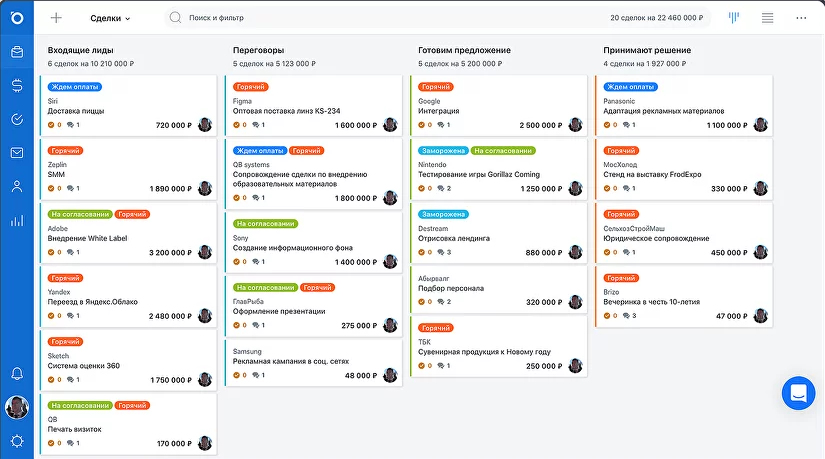Click comments icon on Отрисовка лендинга card
This screenshot has width=825, height=459.
[x=440, y=252]
